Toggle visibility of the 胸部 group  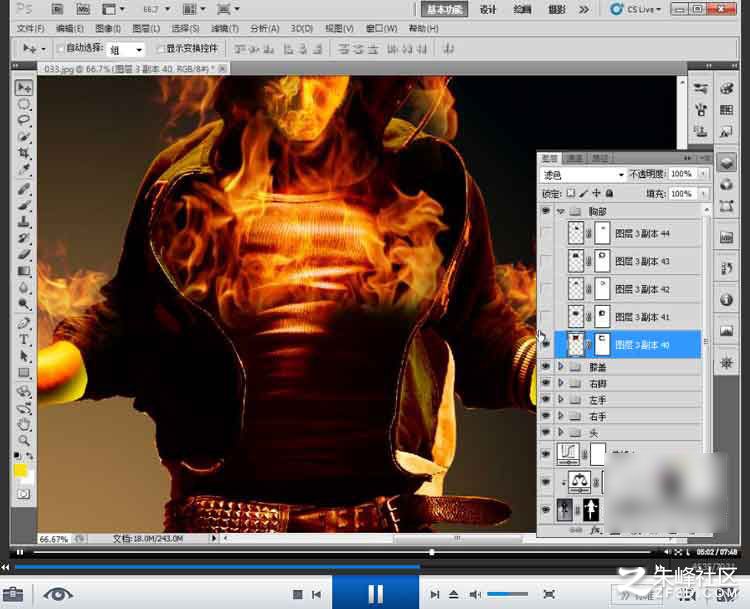point(545,211)
